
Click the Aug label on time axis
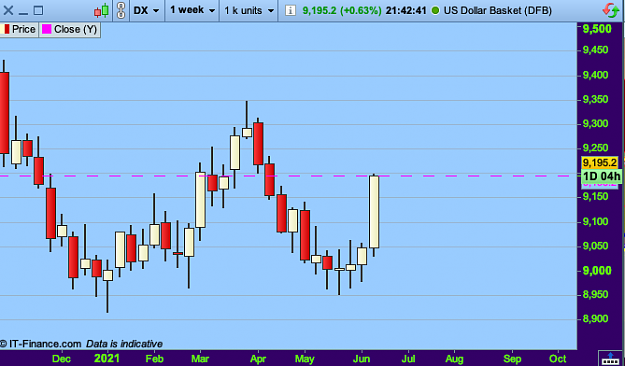coord(454,359)
